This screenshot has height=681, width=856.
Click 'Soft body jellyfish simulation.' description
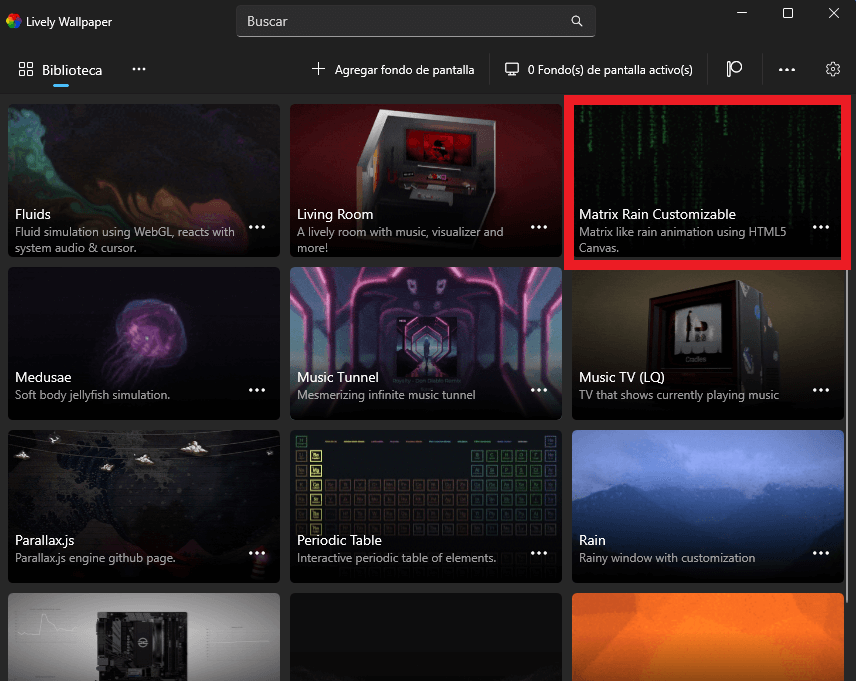pyautogui.click(x=92, y=395)
